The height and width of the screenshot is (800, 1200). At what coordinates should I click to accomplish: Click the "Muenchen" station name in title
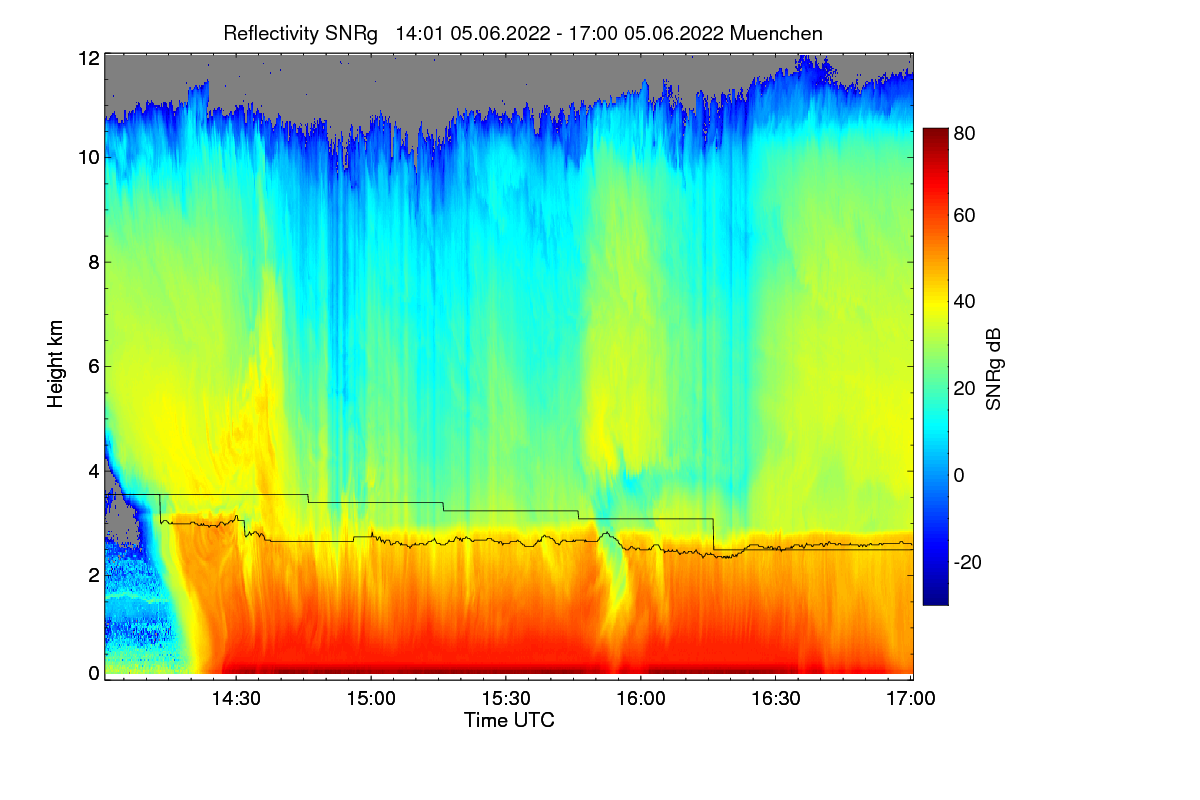click(x=776, y=33)
